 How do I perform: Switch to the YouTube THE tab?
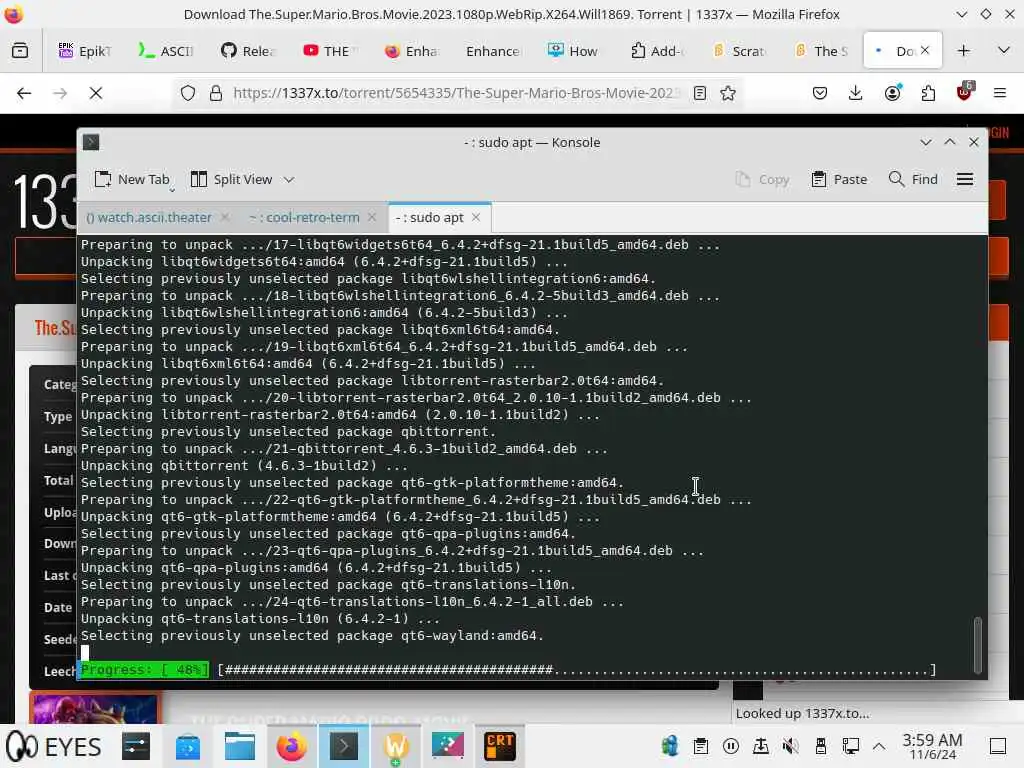tap(329, 50)
